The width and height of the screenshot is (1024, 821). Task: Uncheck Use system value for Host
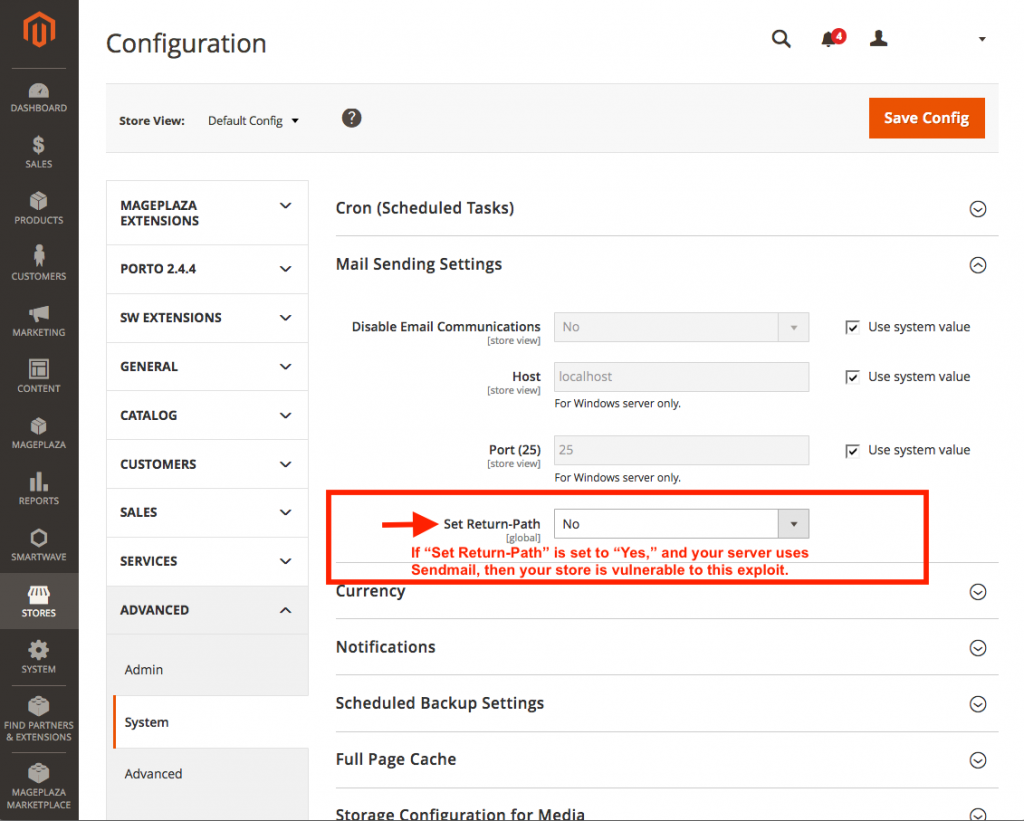tap(852, 376)
